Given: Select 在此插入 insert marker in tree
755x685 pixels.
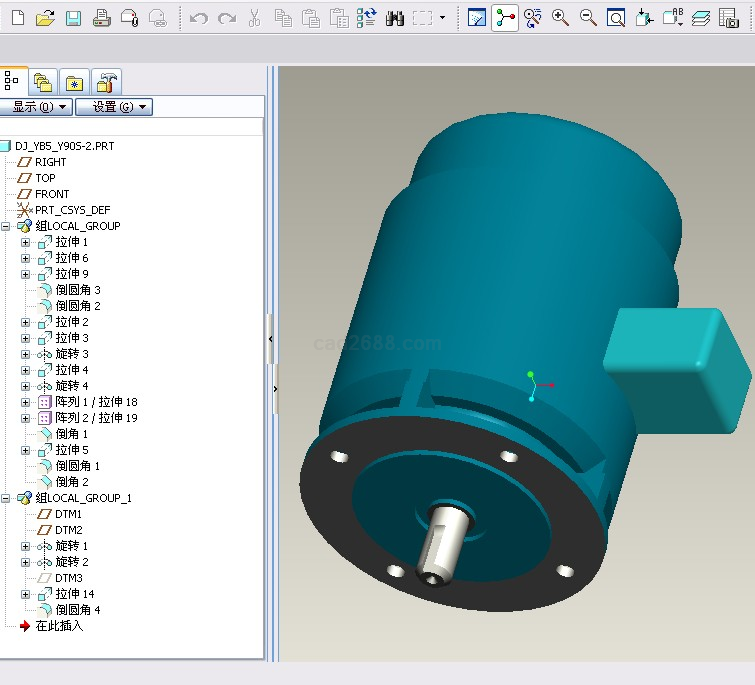Looking at the screenshot, I should click(59, 626).
